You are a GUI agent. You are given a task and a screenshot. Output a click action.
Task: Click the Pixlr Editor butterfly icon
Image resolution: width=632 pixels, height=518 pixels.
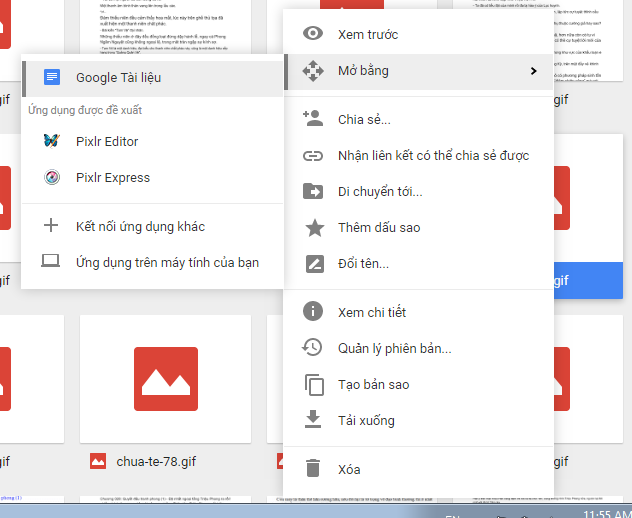tap(51, 142)
